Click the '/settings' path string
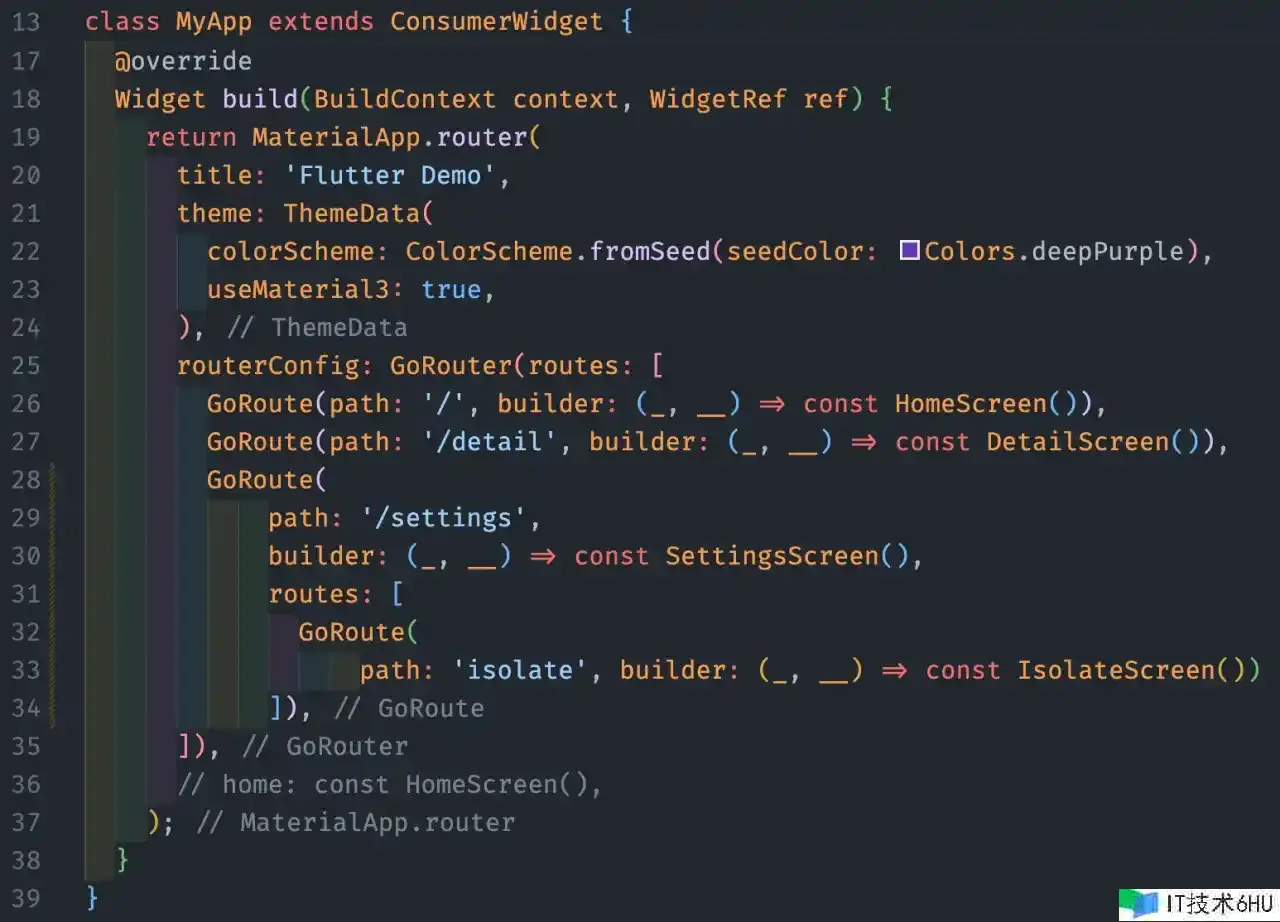 pos(436,518)
